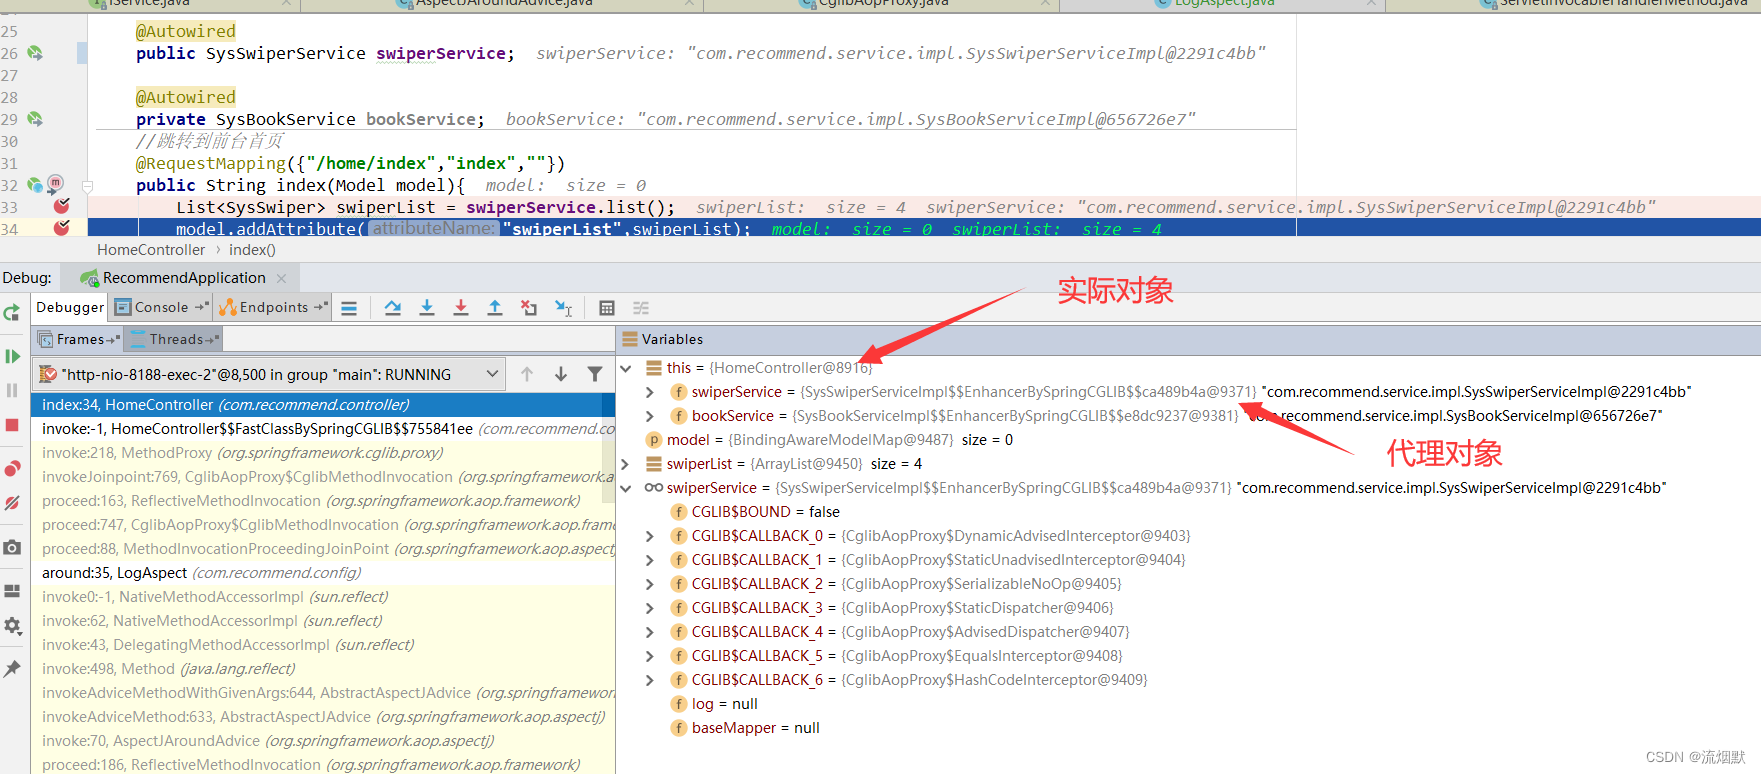1761x774 pixels.
Task: Click the Rerun RecommendApplication icon
Action: 12,313
